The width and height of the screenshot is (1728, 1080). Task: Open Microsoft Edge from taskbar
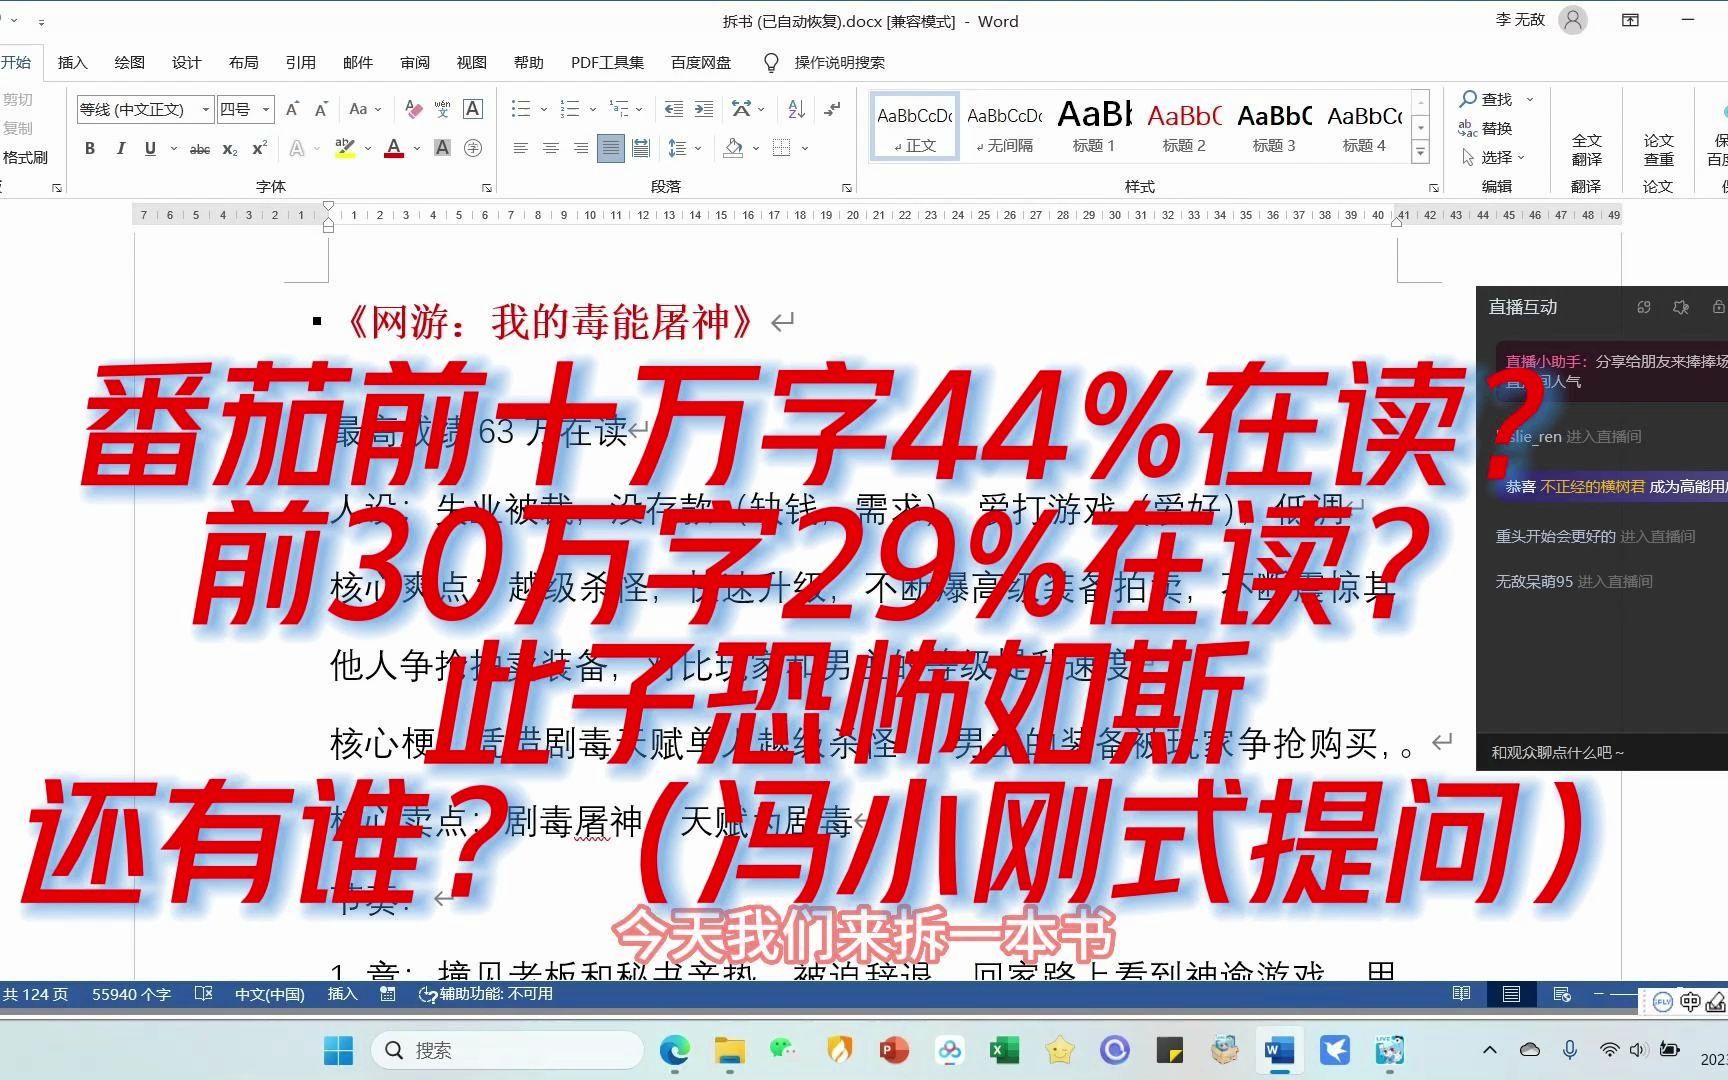[675, 1050]
